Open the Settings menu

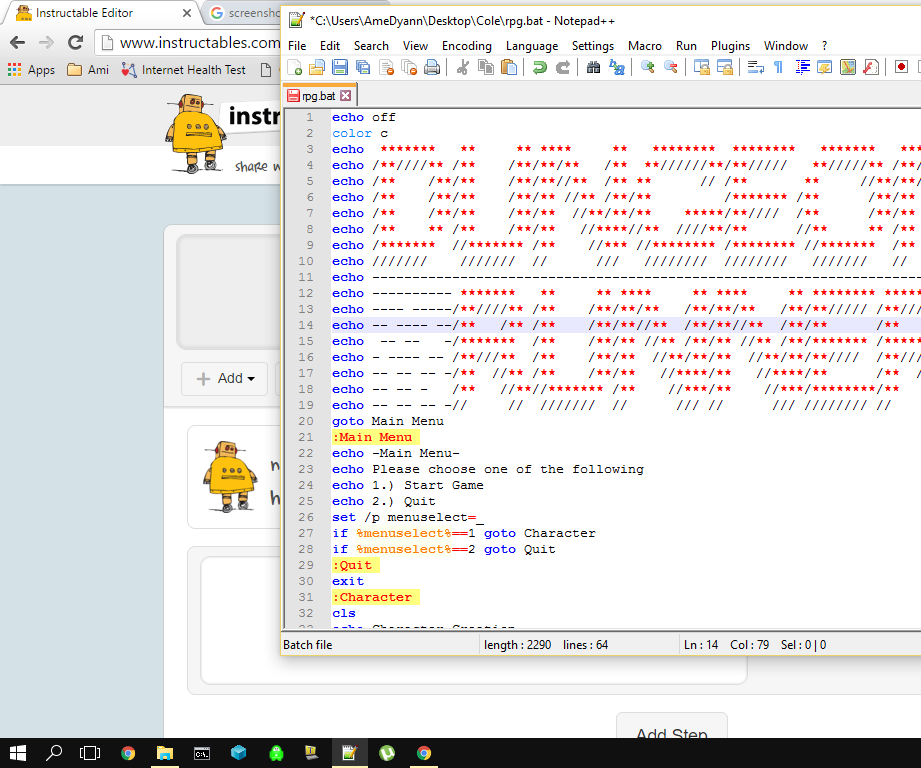(x=593, y=46)
